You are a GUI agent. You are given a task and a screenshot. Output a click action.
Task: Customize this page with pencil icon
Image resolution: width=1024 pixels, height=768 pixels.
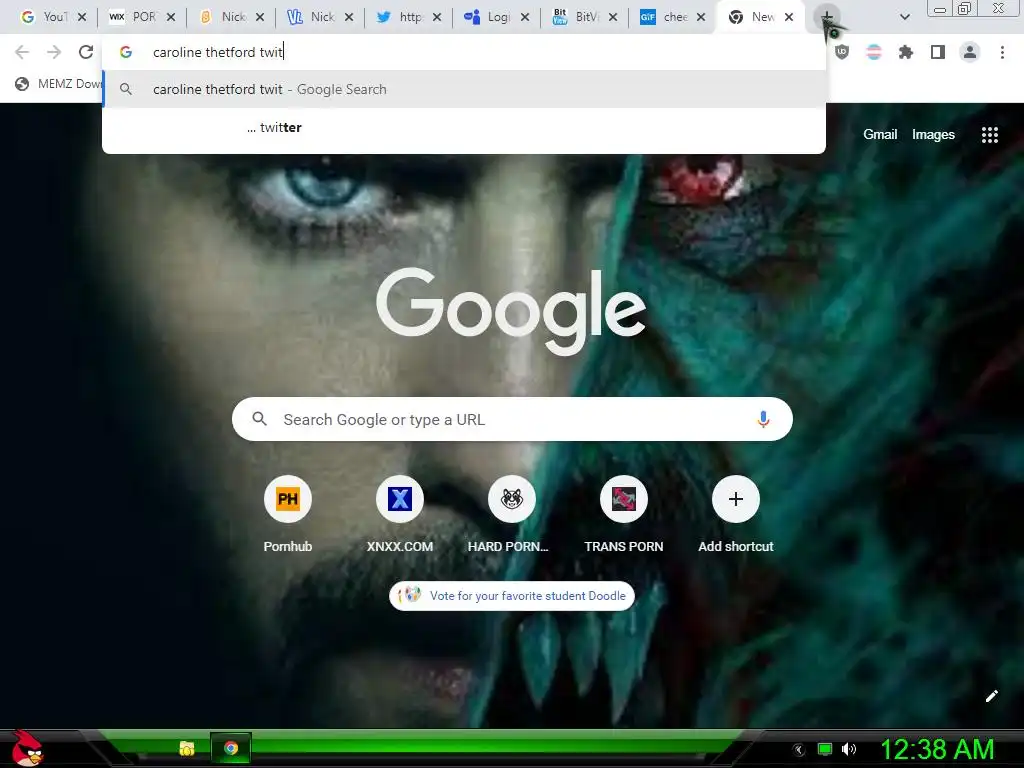point(991,696)
